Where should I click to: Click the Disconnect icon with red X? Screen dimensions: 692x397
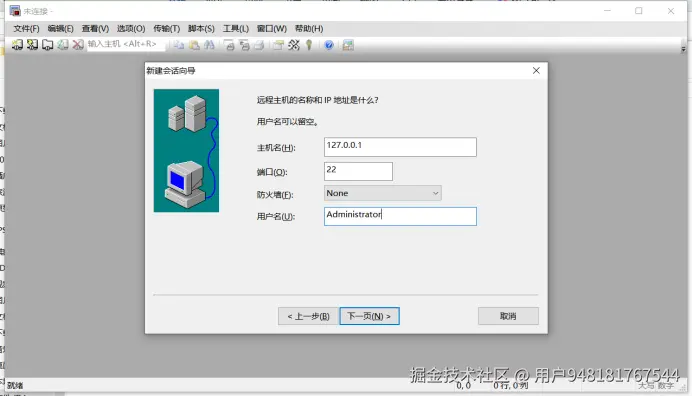tap(78, 45)
